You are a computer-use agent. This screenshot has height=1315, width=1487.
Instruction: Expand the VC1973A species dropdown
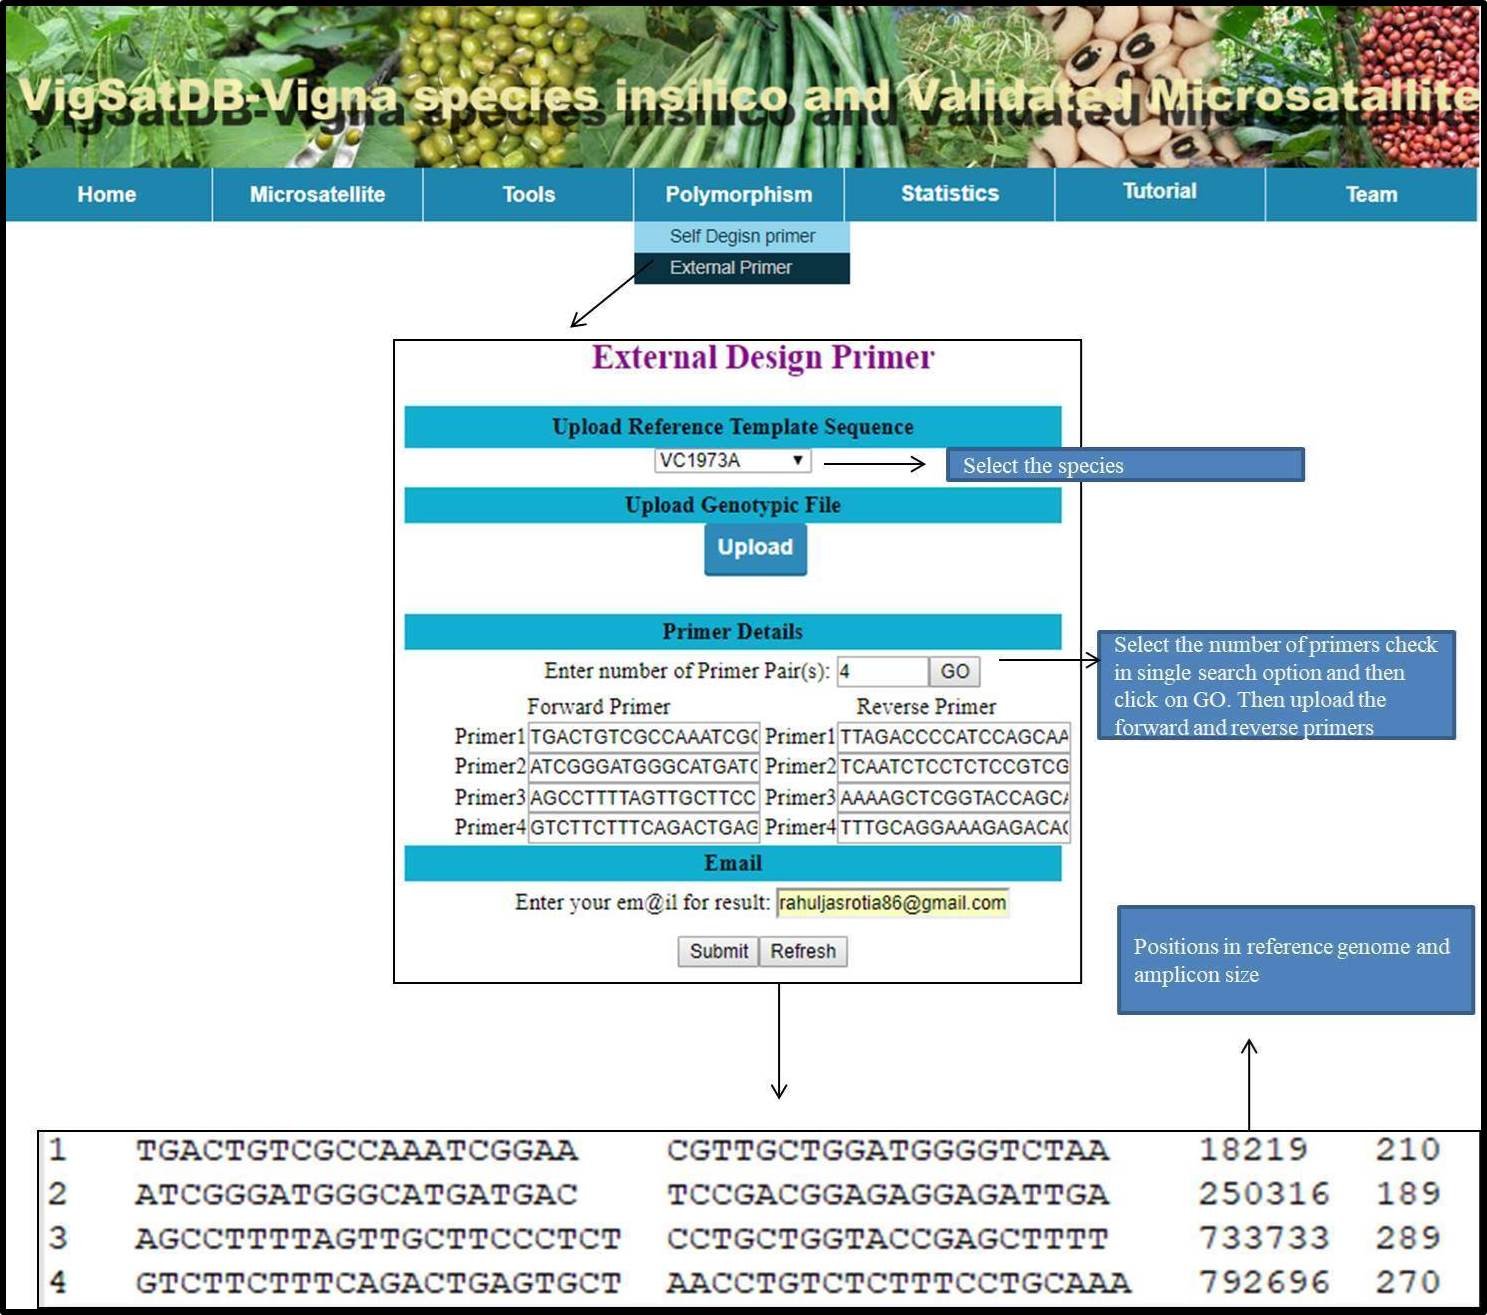point(732,460)
